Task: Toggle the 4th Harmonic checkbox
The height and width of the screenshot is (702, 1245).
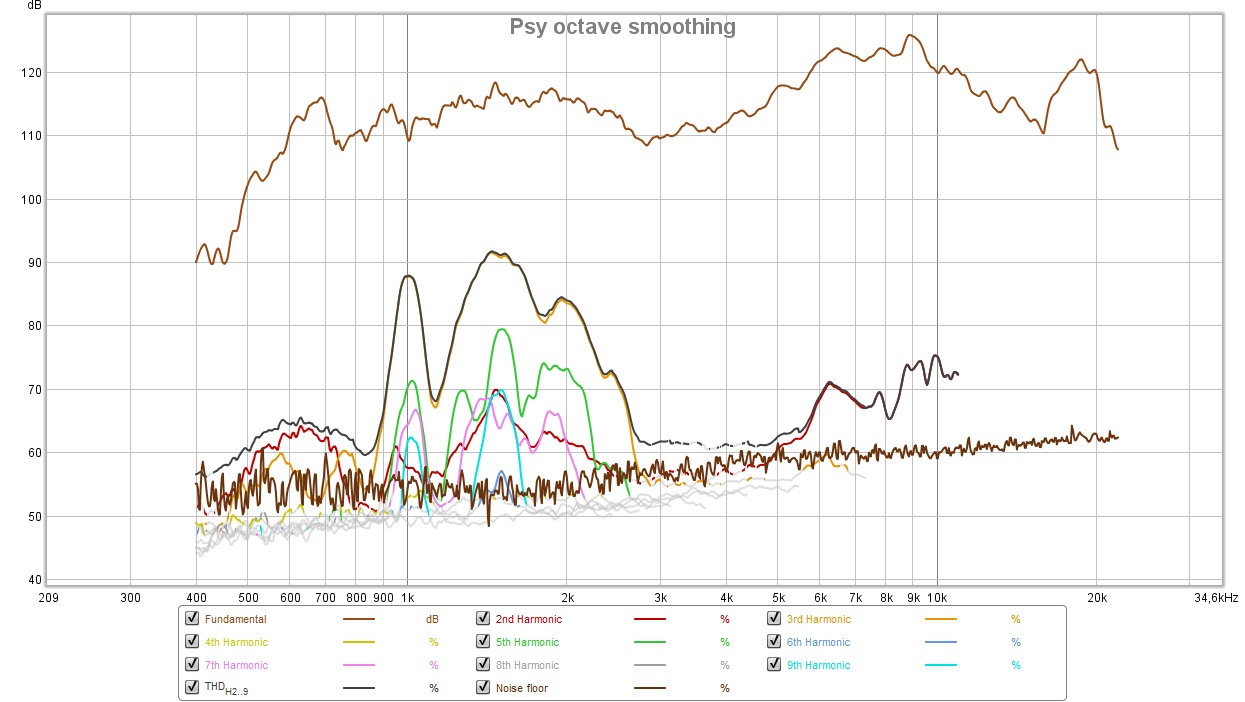Action: coord(192,642)
